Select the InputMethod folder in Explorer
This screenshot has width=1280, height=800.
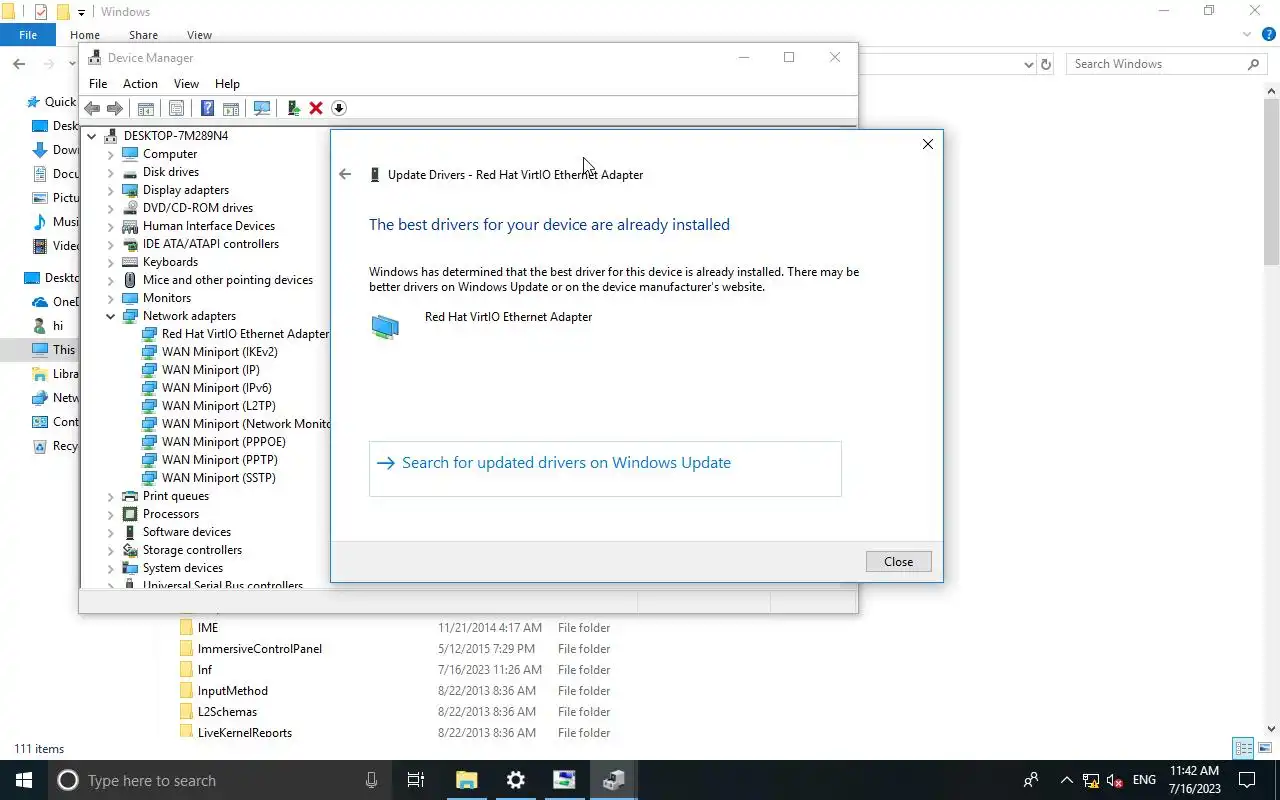click(x=233, y=691)
